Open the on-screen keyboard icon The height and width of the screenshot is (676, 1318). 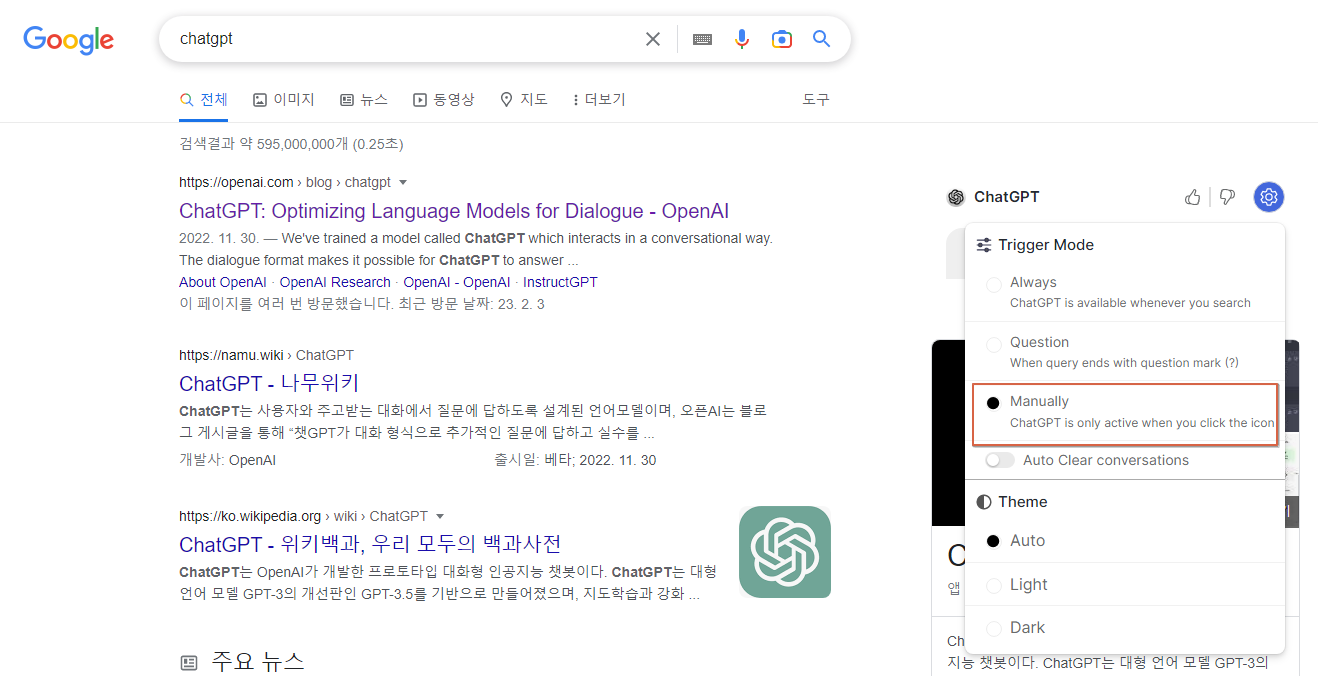(x=702, y=39)
